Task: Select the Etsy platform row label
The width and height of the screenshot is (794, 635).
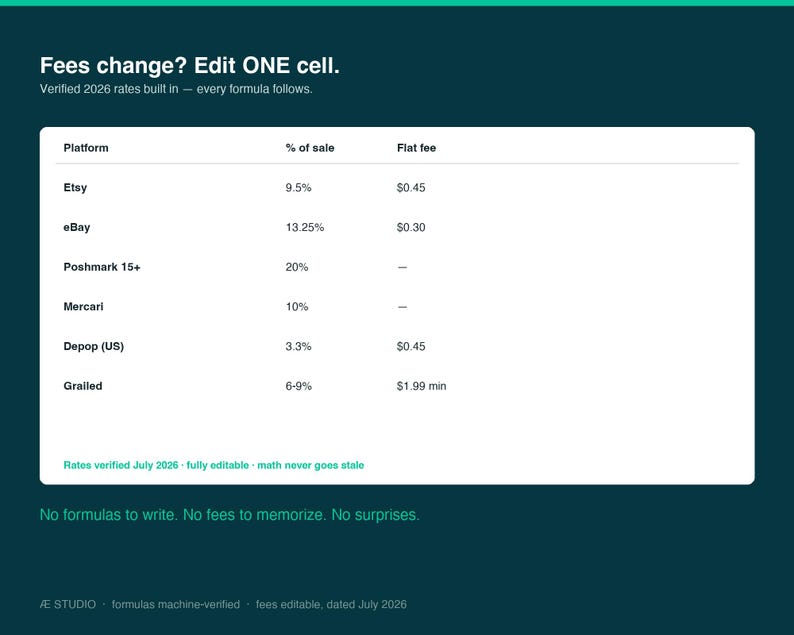Action: click(75, 187)
